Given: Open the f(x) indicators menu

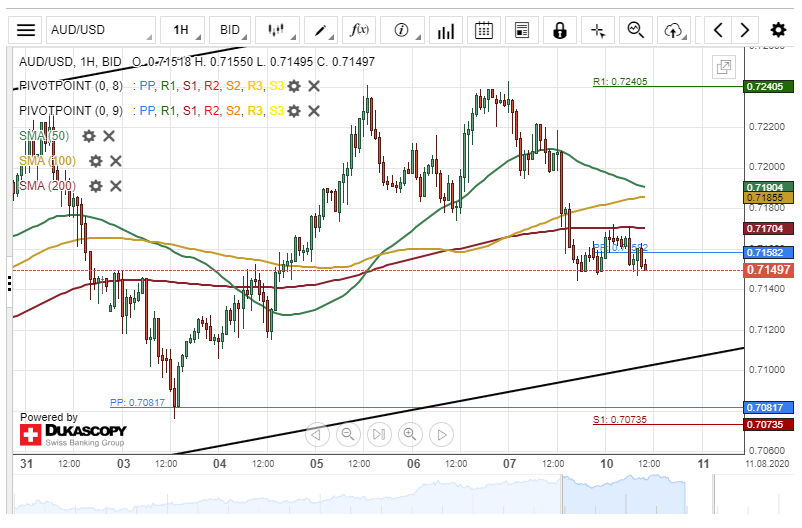Looking at the screenshot, I should click(x=359, y=30).
